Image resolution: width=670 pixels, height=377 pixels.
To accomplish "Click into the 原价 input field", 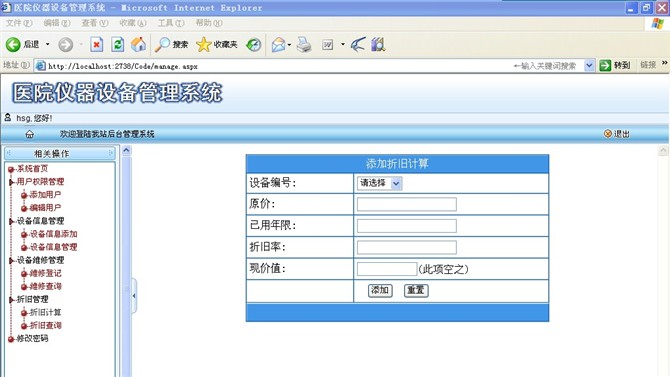I will tap(407, 204).
